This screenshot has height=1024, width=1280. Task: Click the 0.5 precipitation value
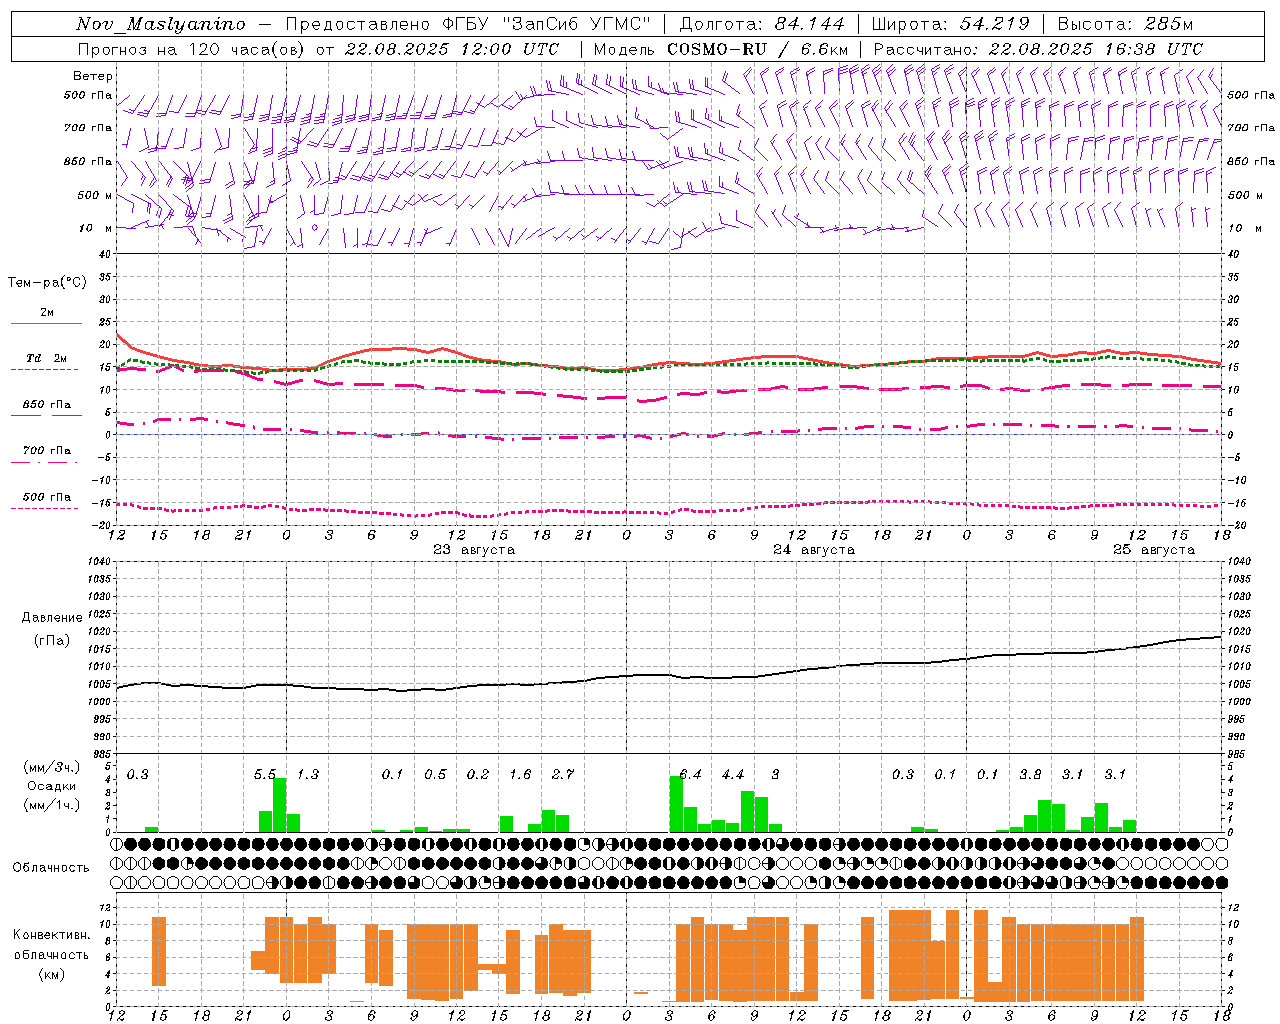[435, 775]
